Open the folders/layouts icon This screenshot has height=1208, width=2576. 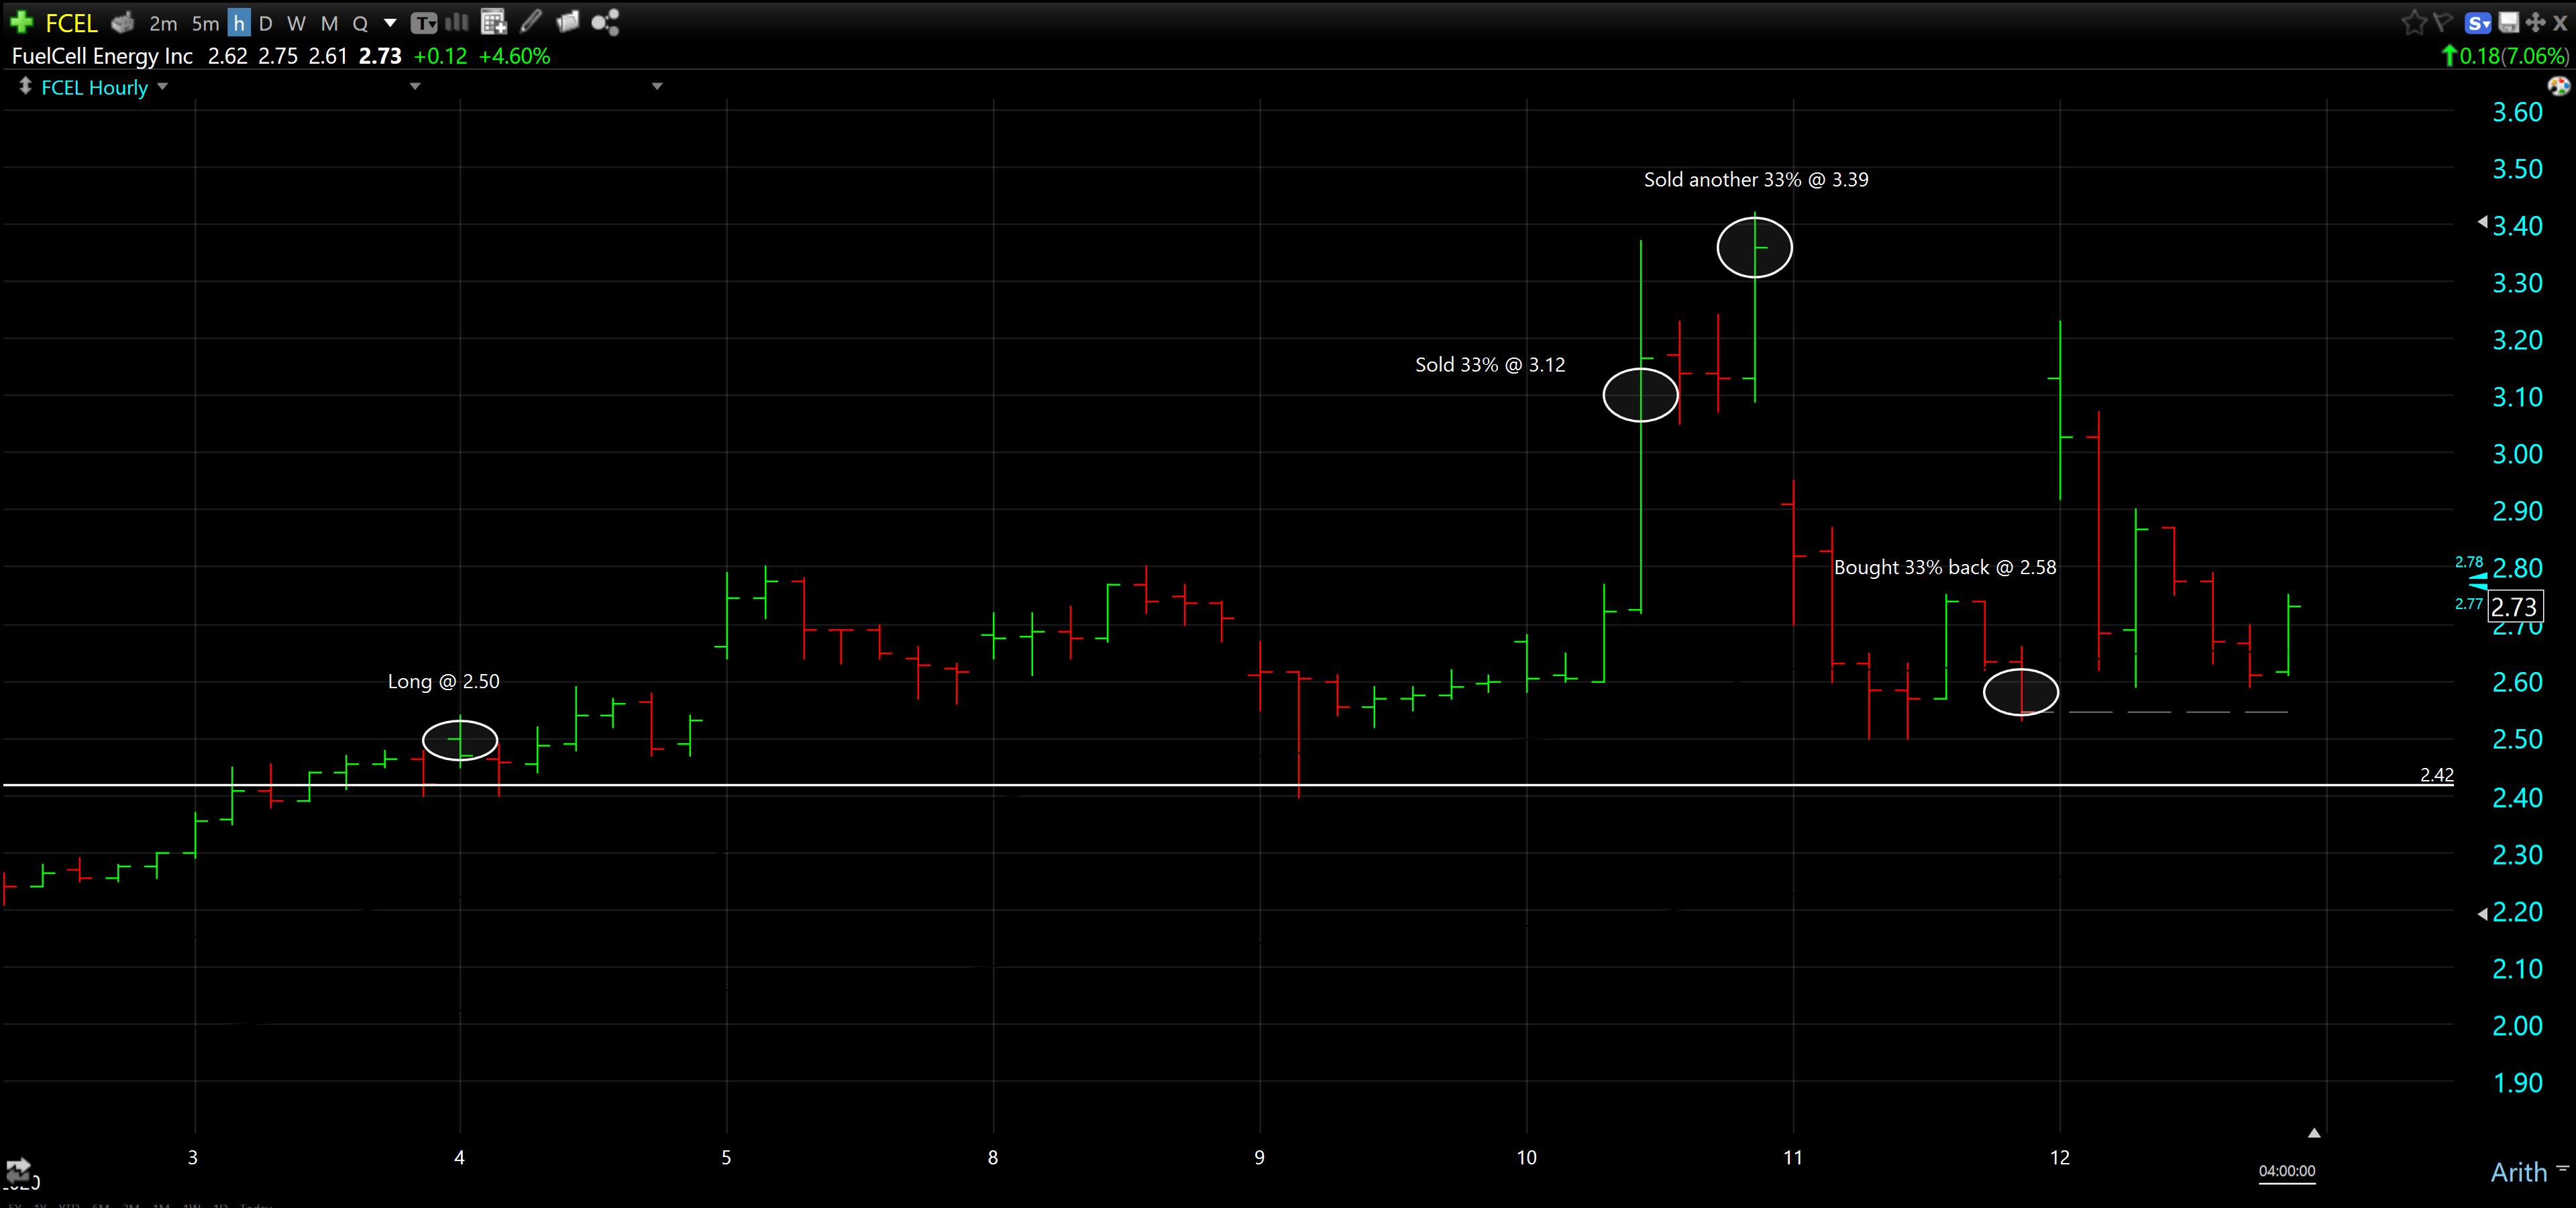(568, 22)
